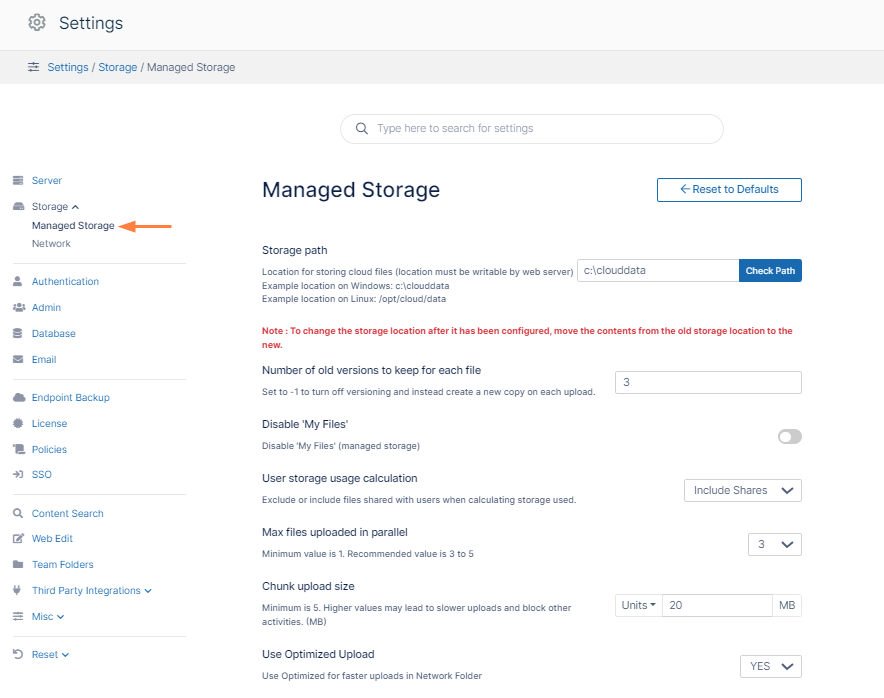Open the Database settings section

click(20, 333)
